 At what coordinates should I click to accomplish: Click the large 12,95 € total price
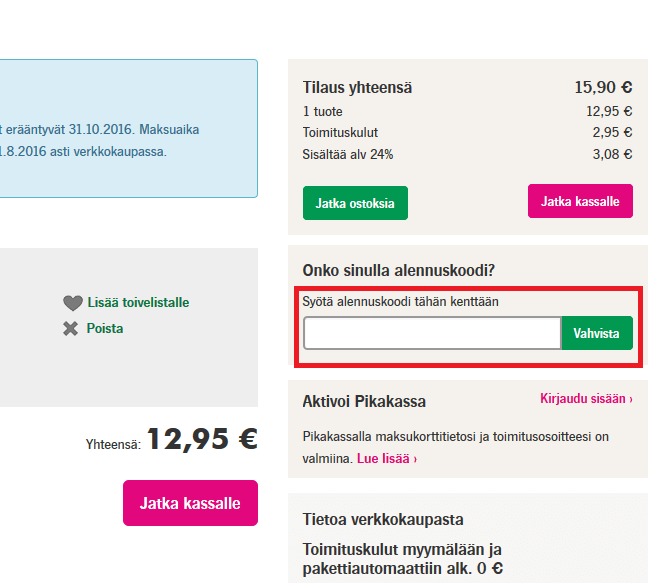pos(202,439)
